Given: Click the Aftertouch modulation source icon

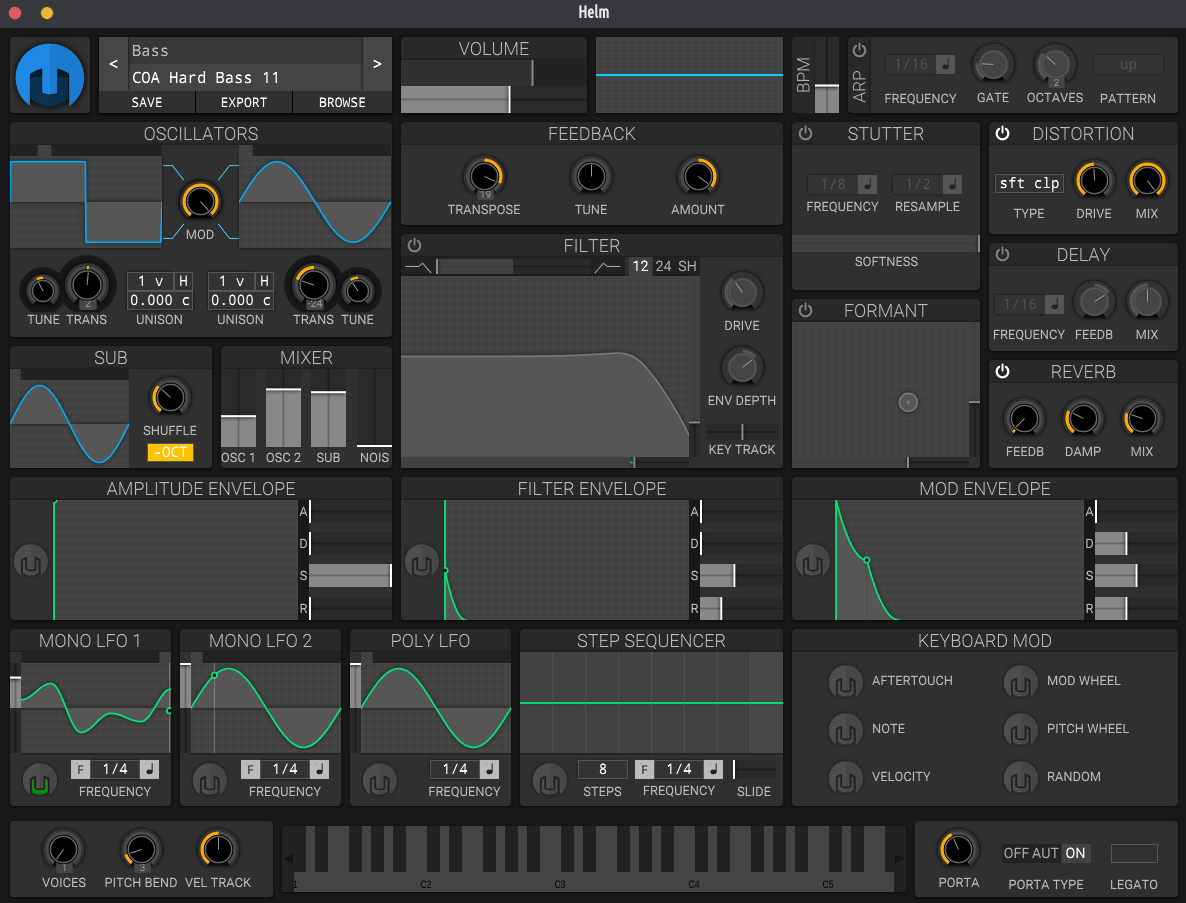Looking at the screenshot, I should (845, 681).
